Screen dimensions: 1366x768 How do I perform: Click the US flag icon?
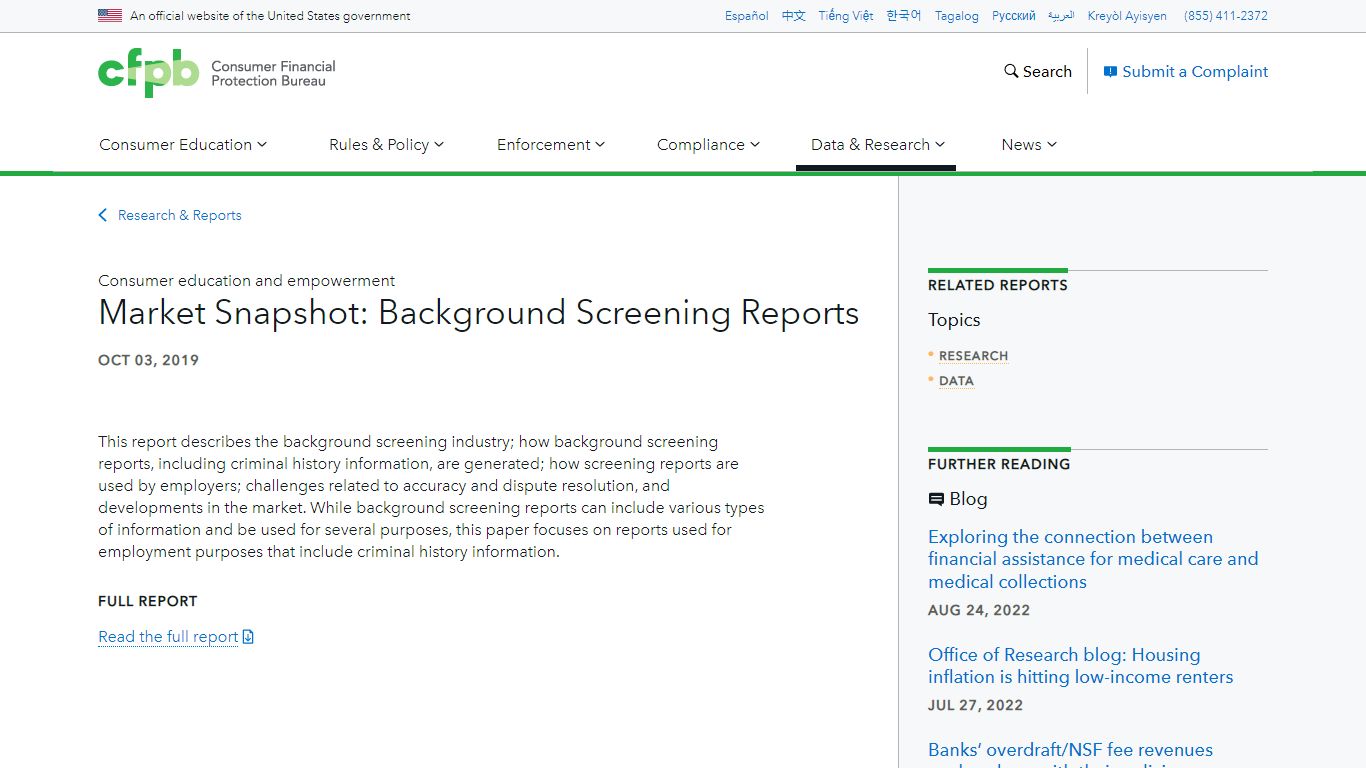[x=110, y=15]
